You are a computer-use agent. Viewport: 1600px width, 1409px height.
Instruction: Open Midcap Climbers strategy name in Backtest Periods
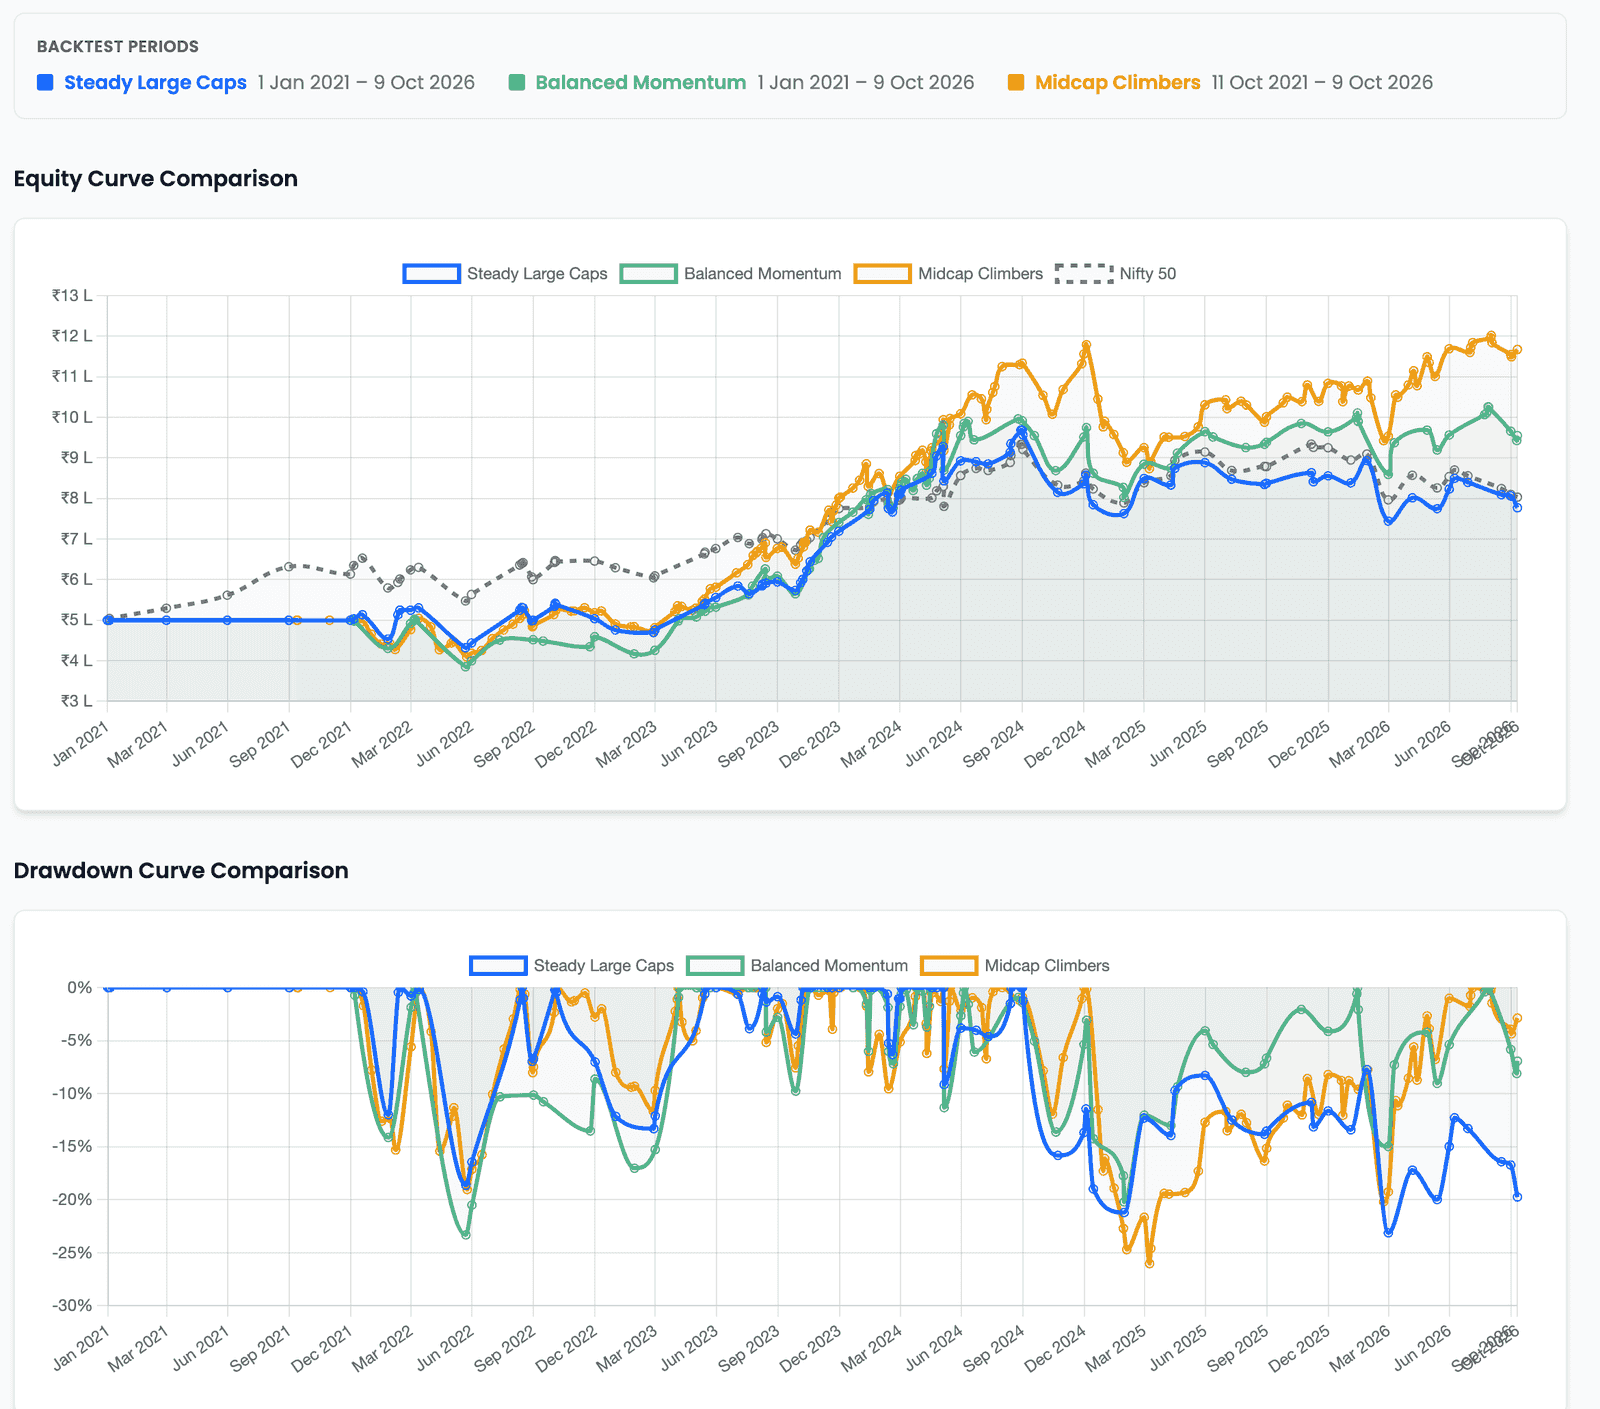coord(1117,82)
